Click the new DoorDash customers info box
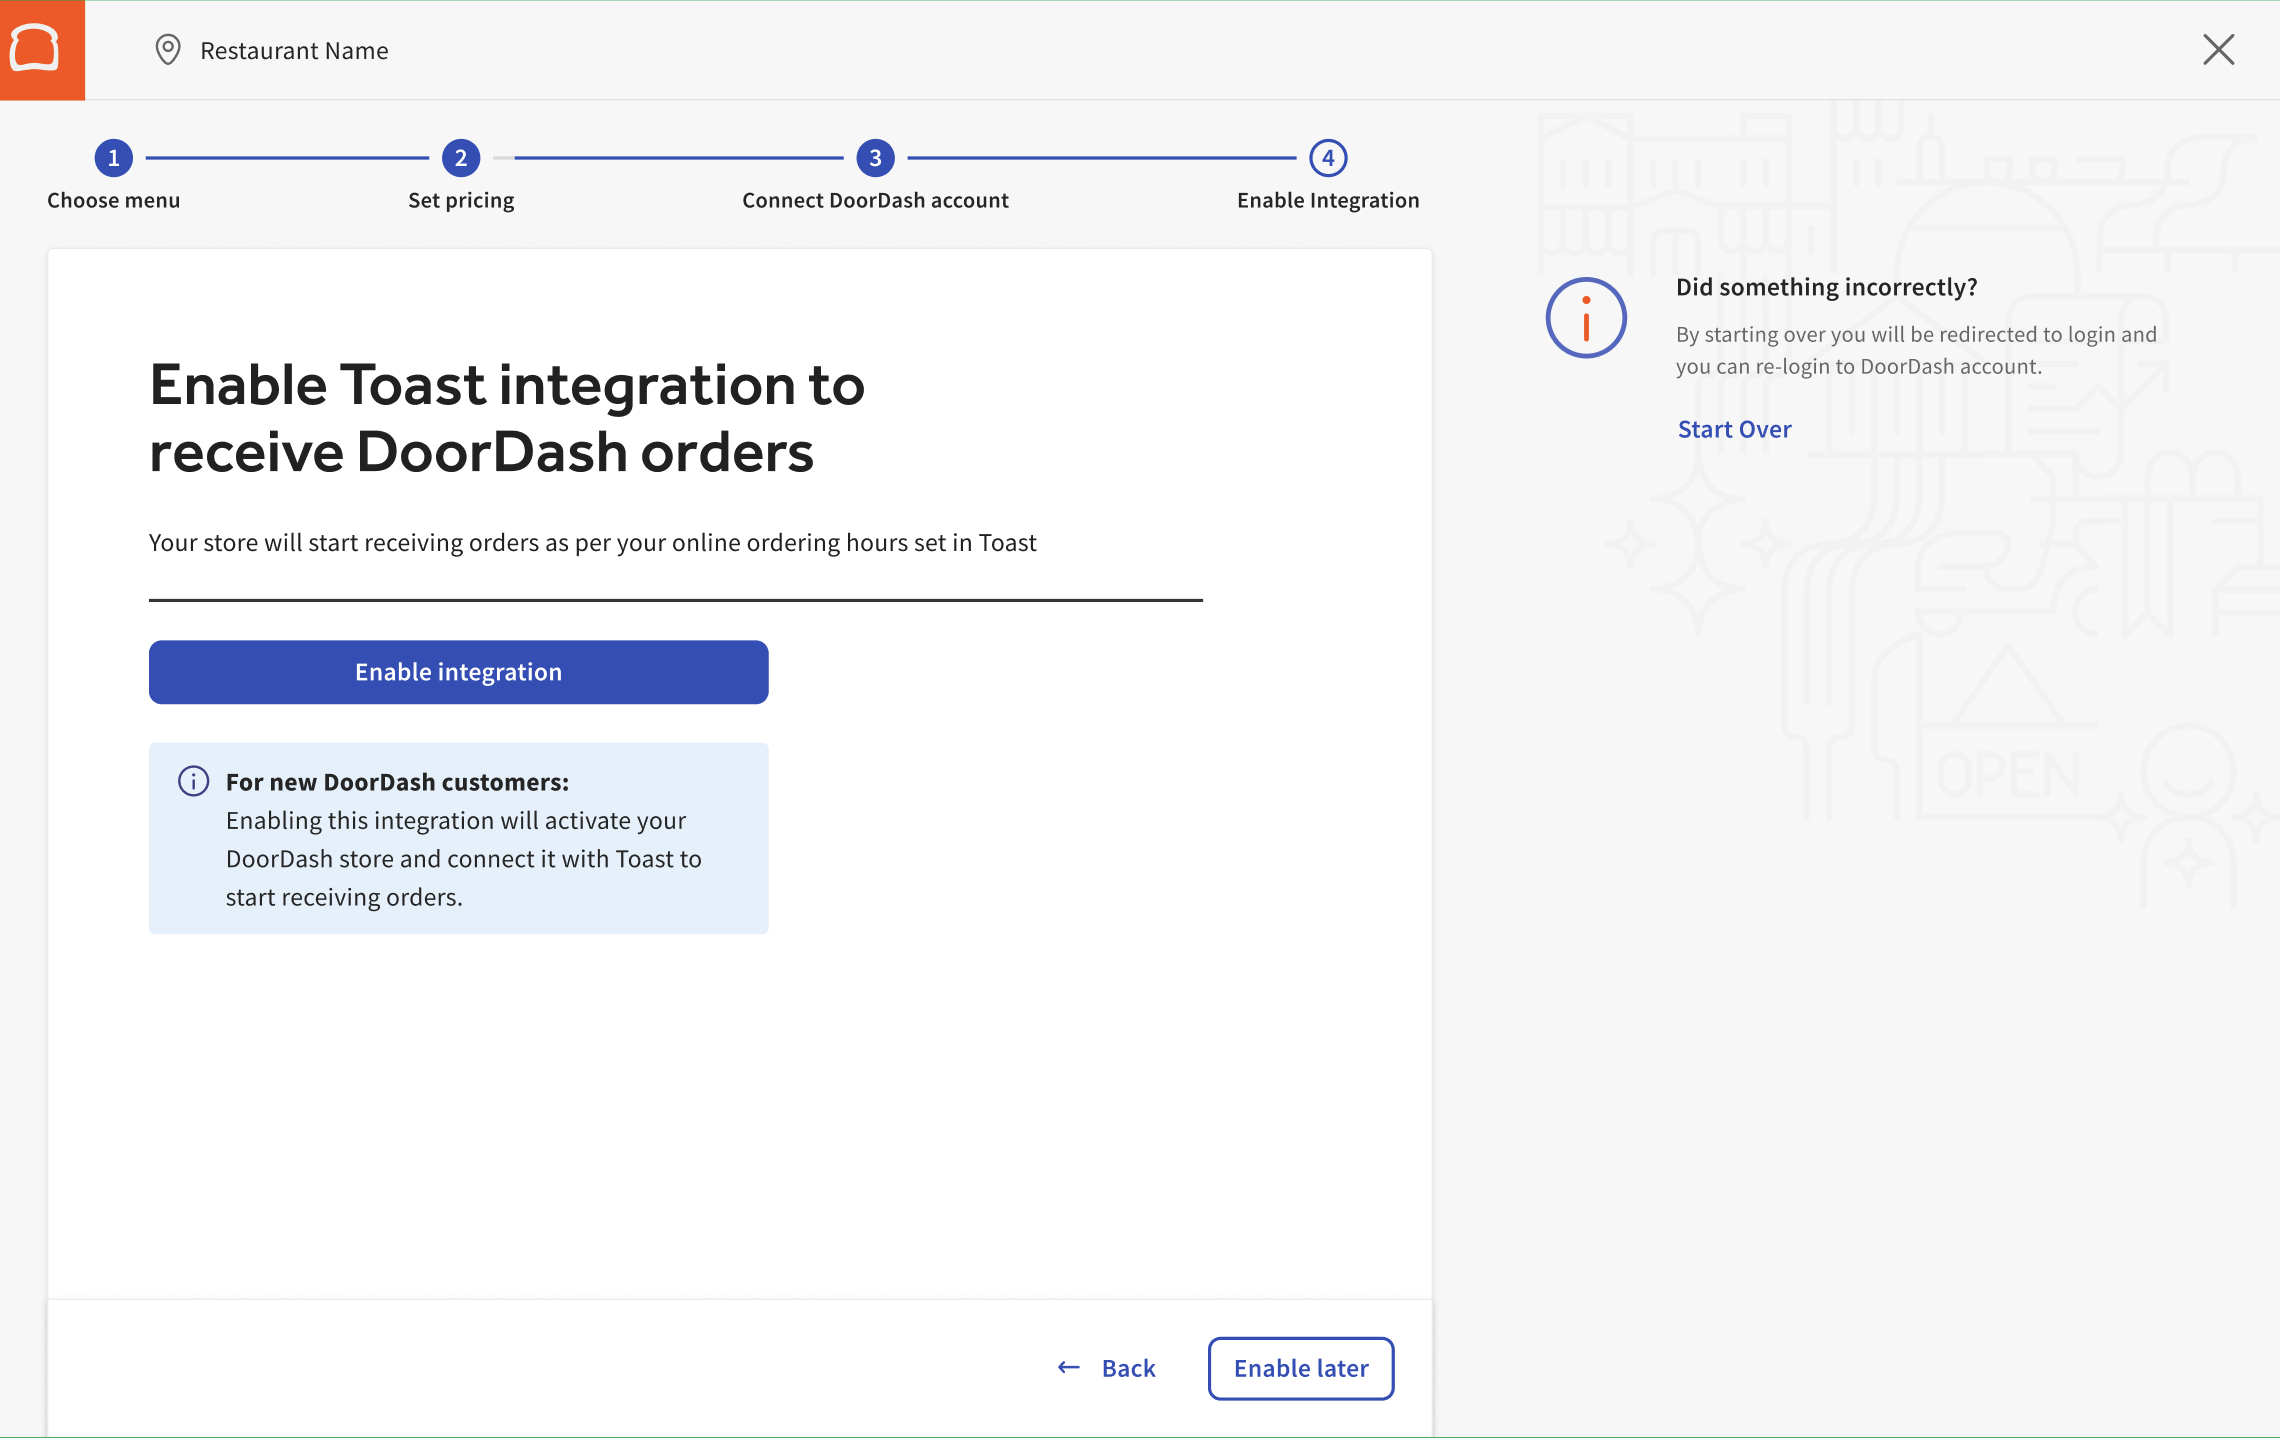Screen dimensions: 2280x1438 click(x=458, y=838)
